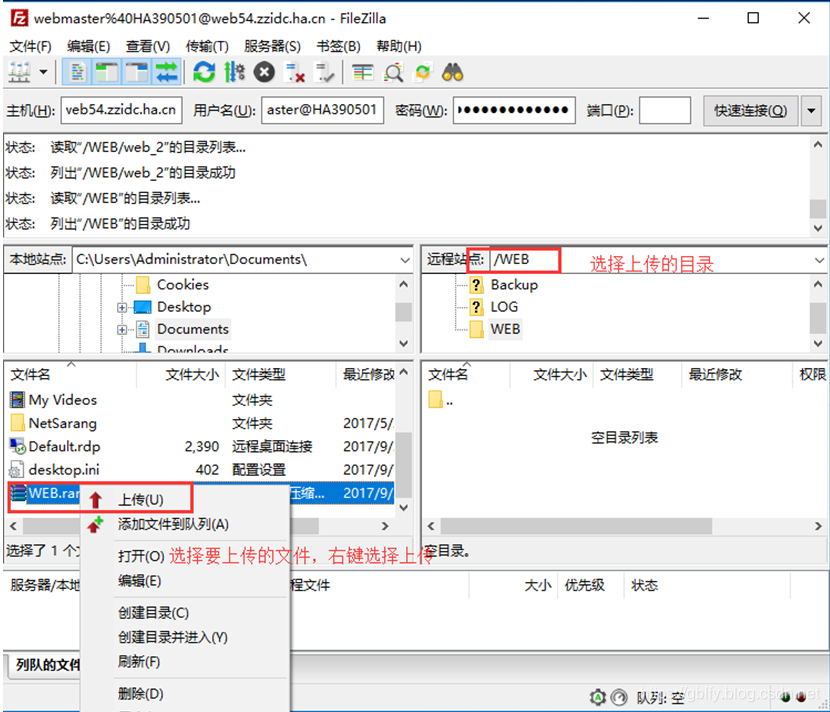Toggle the message log display
830x712 pixels.
pos(77,72)
